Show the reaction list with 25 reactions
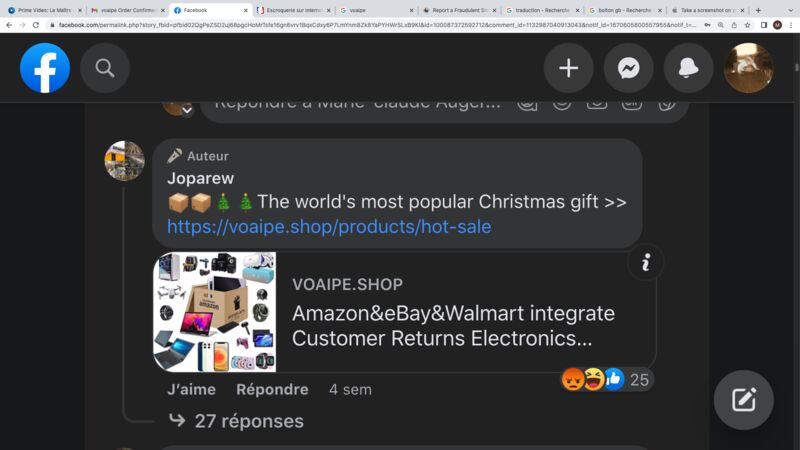The image size is (800, 450). pyautogui.click(x=606, y=380)
